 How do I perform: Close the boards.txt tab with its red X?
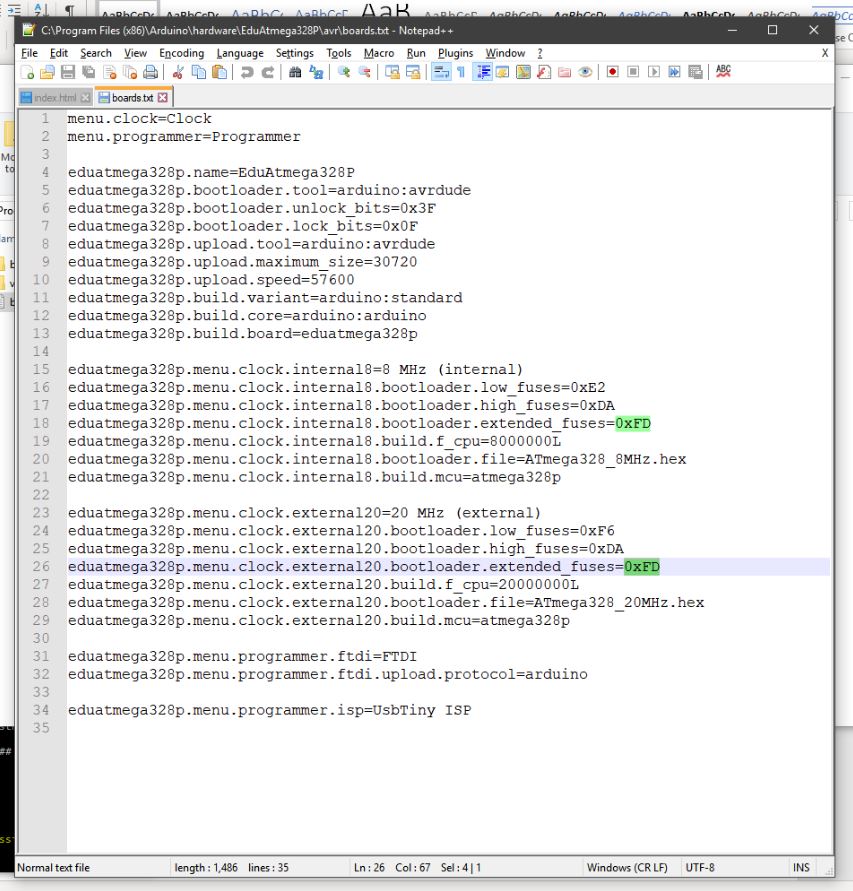(x=163, y=98)
